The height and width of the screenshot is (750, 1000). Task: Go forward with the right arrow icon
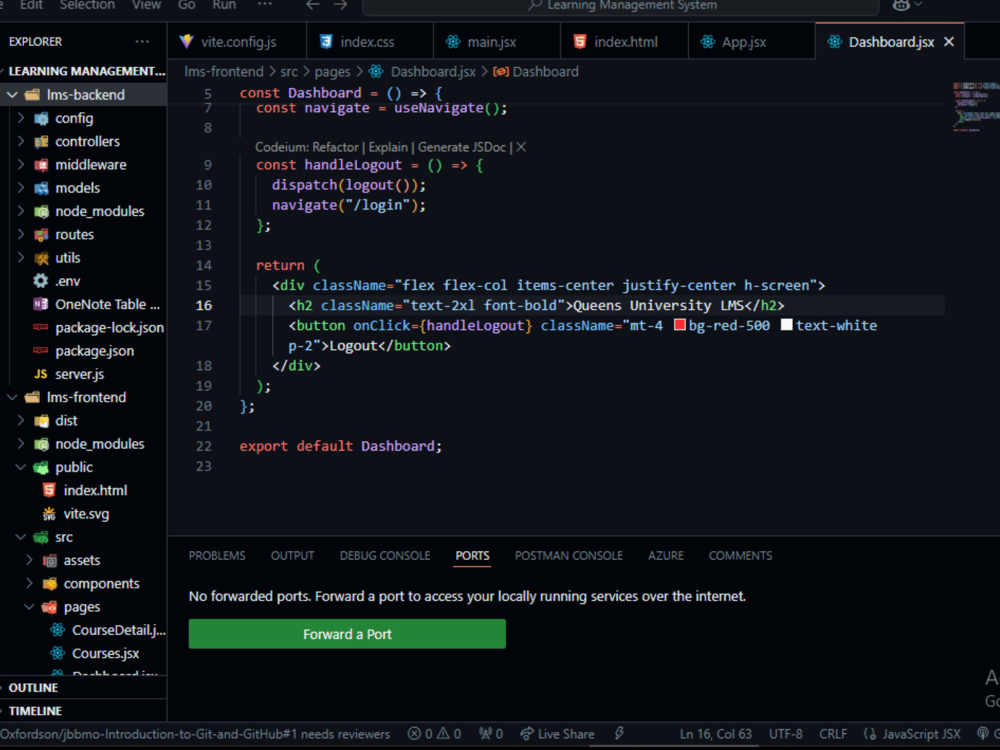(x=341, y=5)
